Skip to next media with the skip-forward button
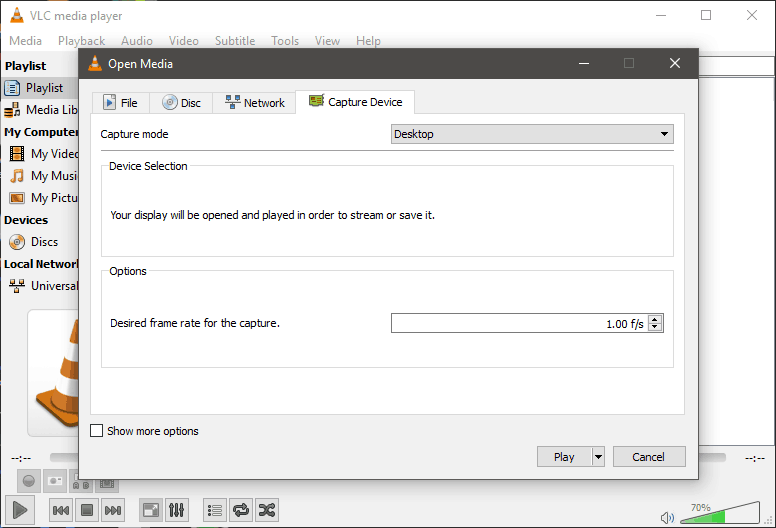Image resolution: width=776 pixels, height=528 pixels. tap(112, 510)
